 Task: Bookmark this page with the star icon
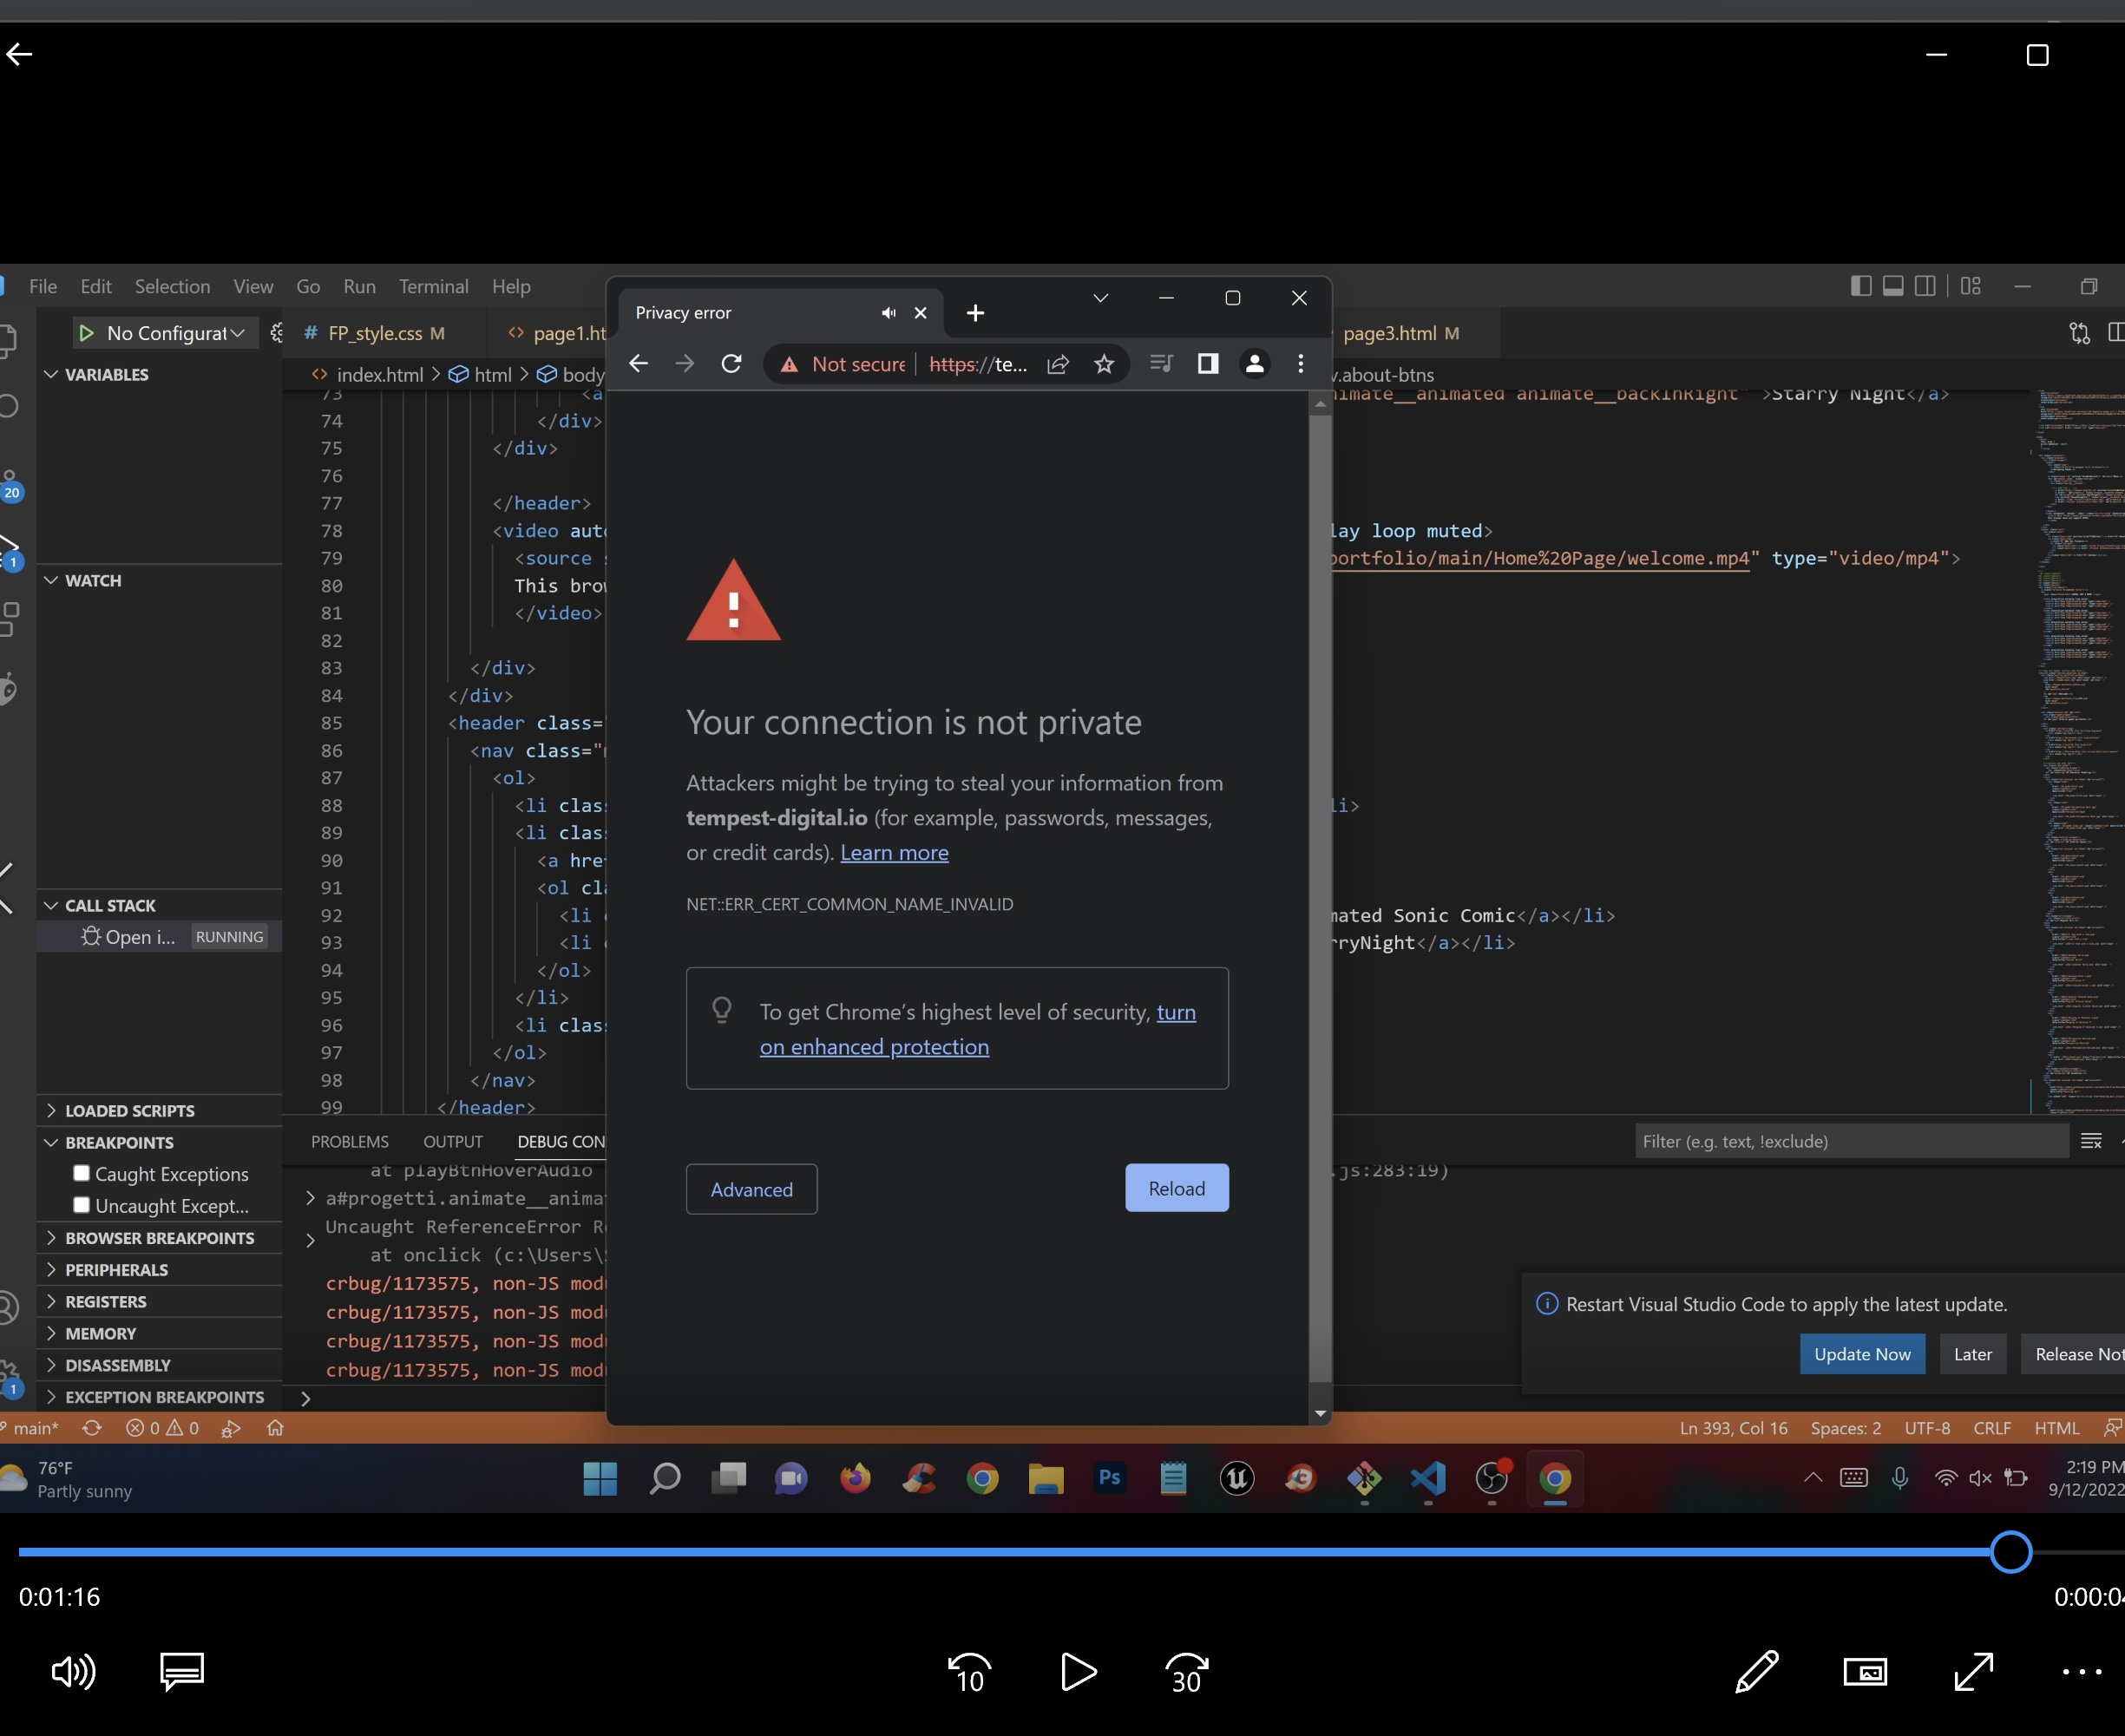[x=1104, y=364]
